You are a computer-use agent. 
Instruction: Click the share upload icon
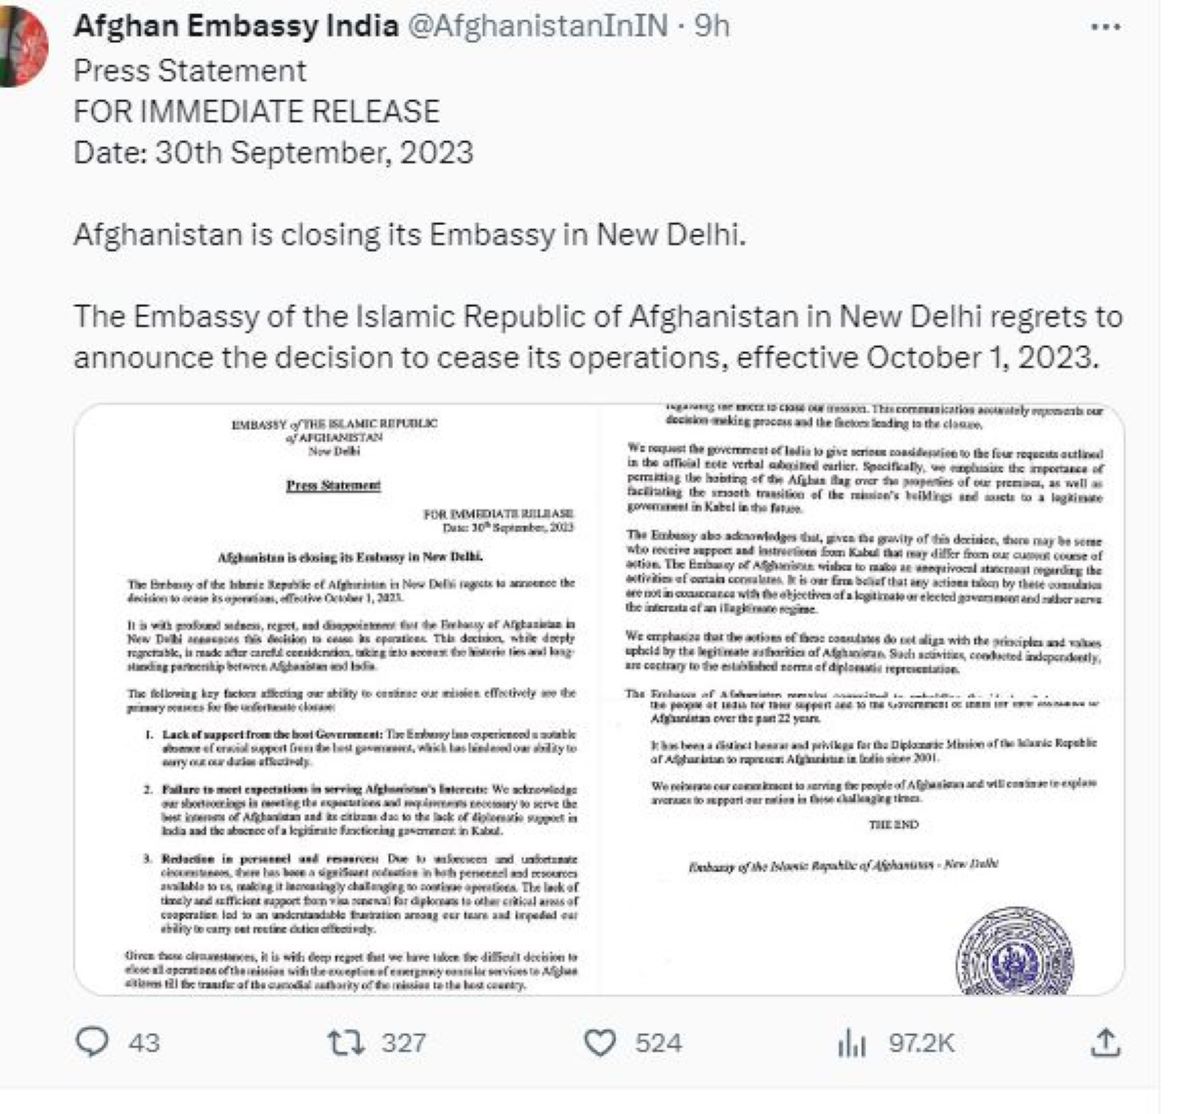[1105, 1043]
